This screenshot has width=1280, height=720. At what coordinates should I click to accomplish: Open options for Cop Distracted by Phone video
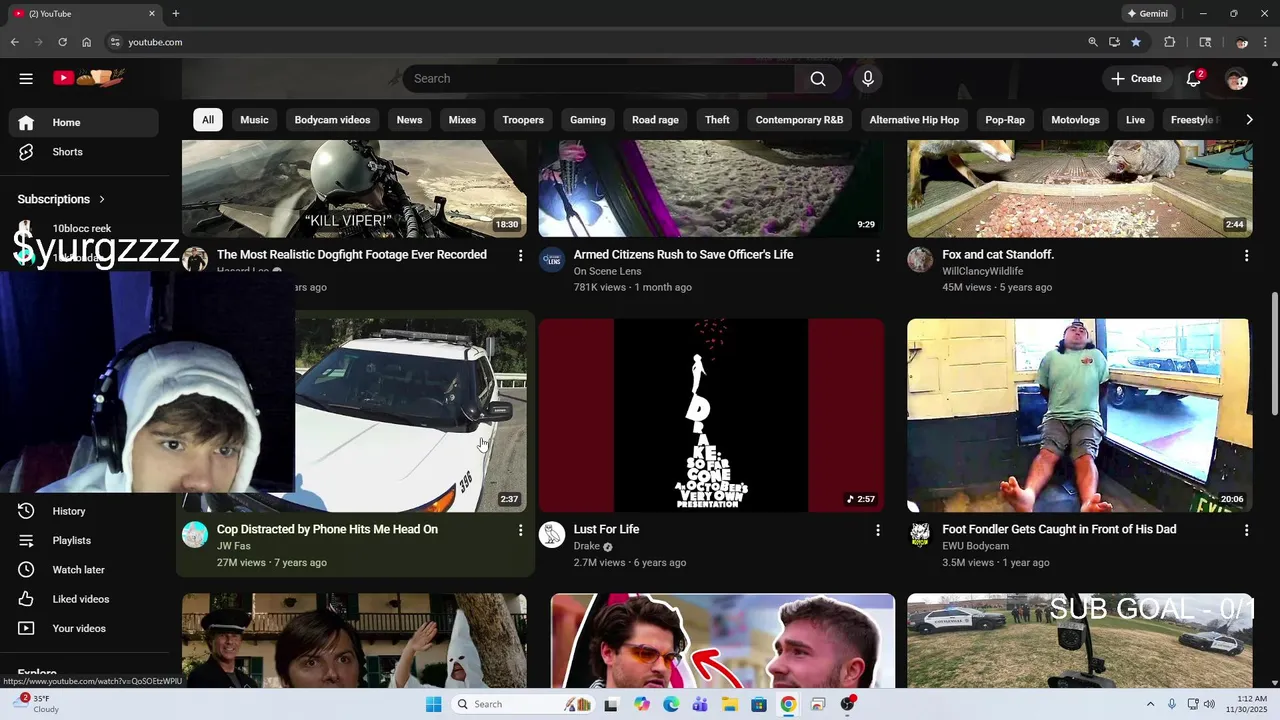pyautogui.click(x=520, y=530)
